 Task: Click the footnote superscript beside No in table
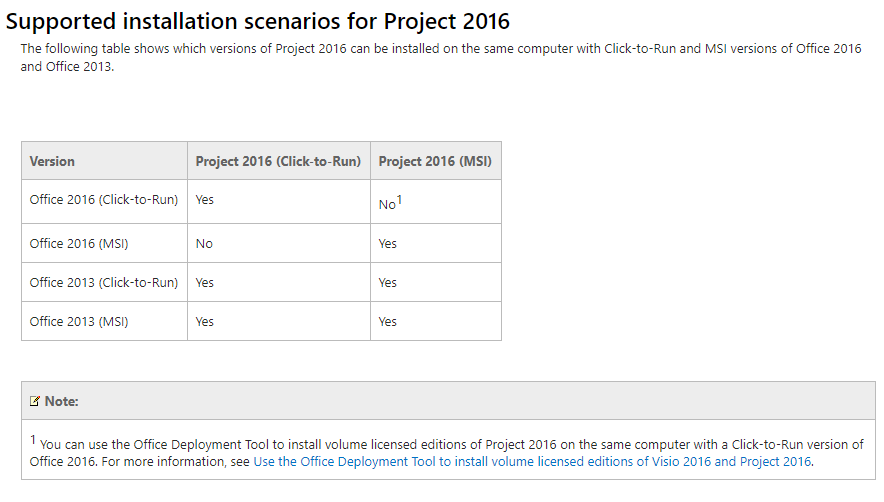click(x=399, y=199)
